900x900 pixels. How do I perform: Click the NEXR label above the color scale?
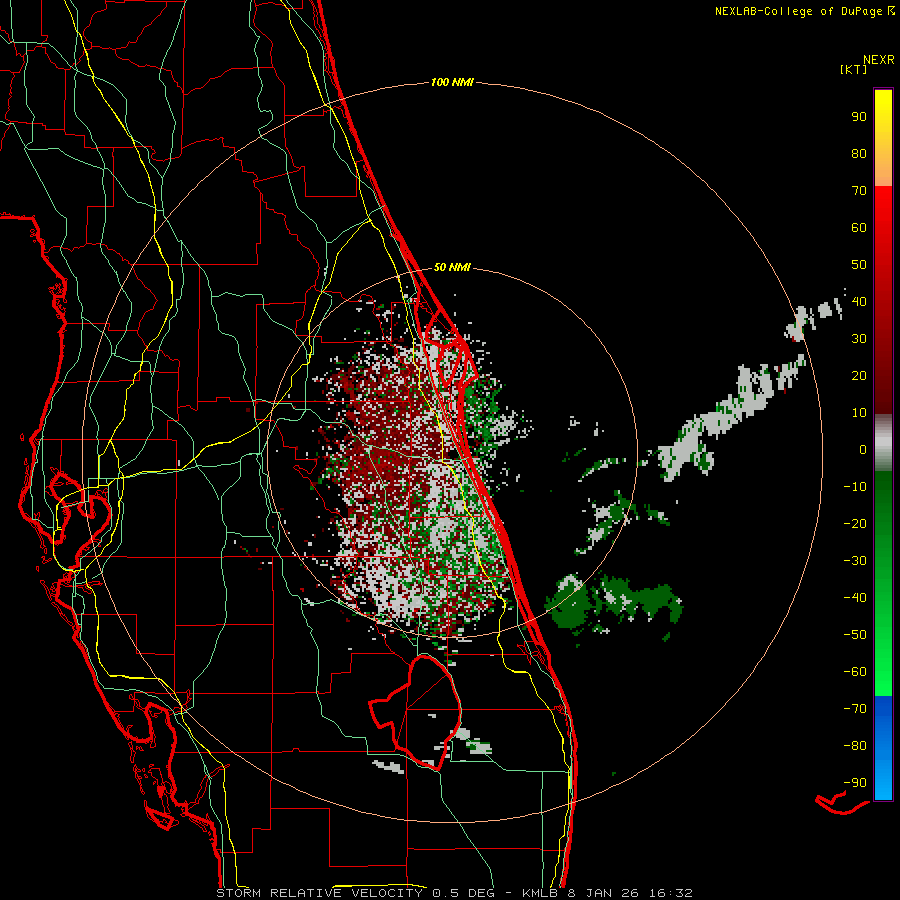(879, 60)
